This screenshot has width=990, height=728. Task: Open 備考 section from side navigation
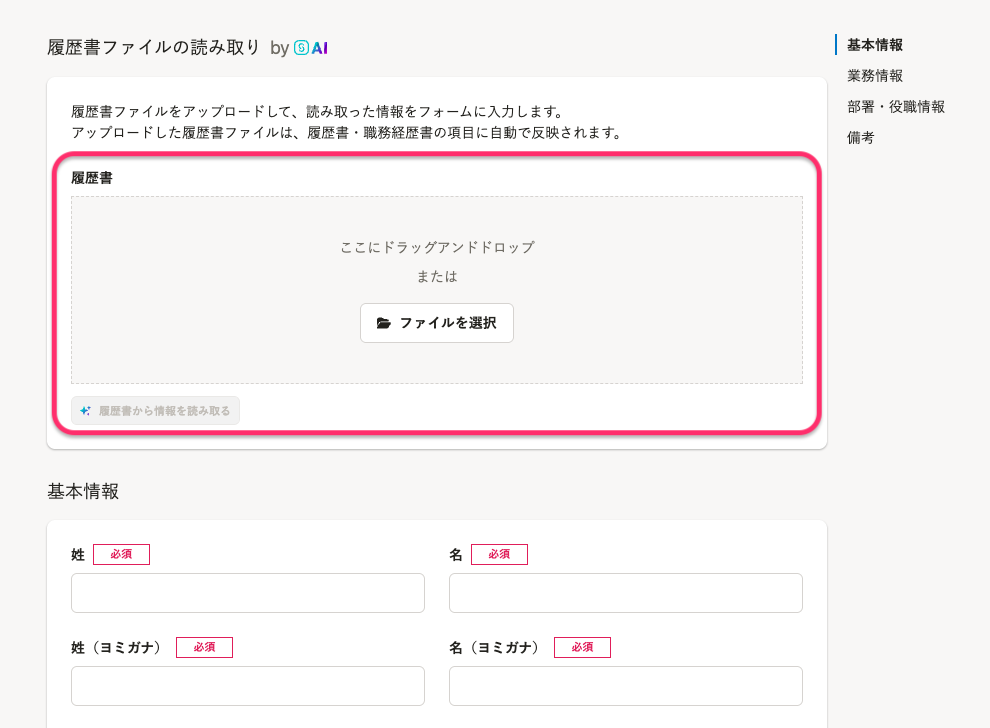click(x=860, y=138)
